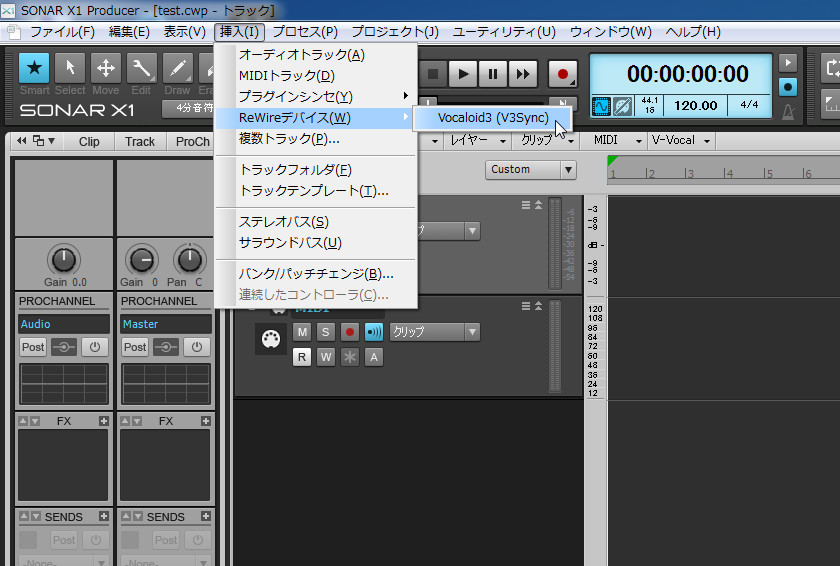This screenshot has height=566, width=840.
Task: Click the audio engine waveform icon
Action: click(x=601, y=106)
